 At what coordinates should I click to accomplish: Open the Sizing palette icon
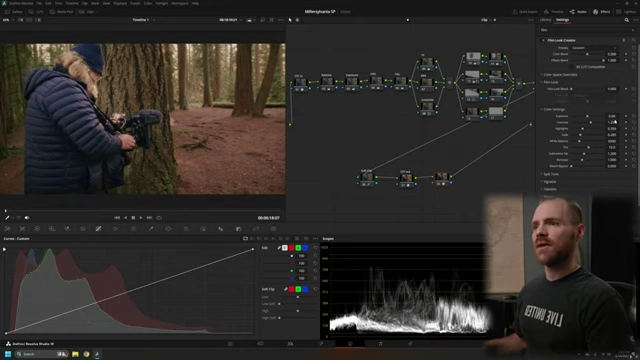point(256,229)
